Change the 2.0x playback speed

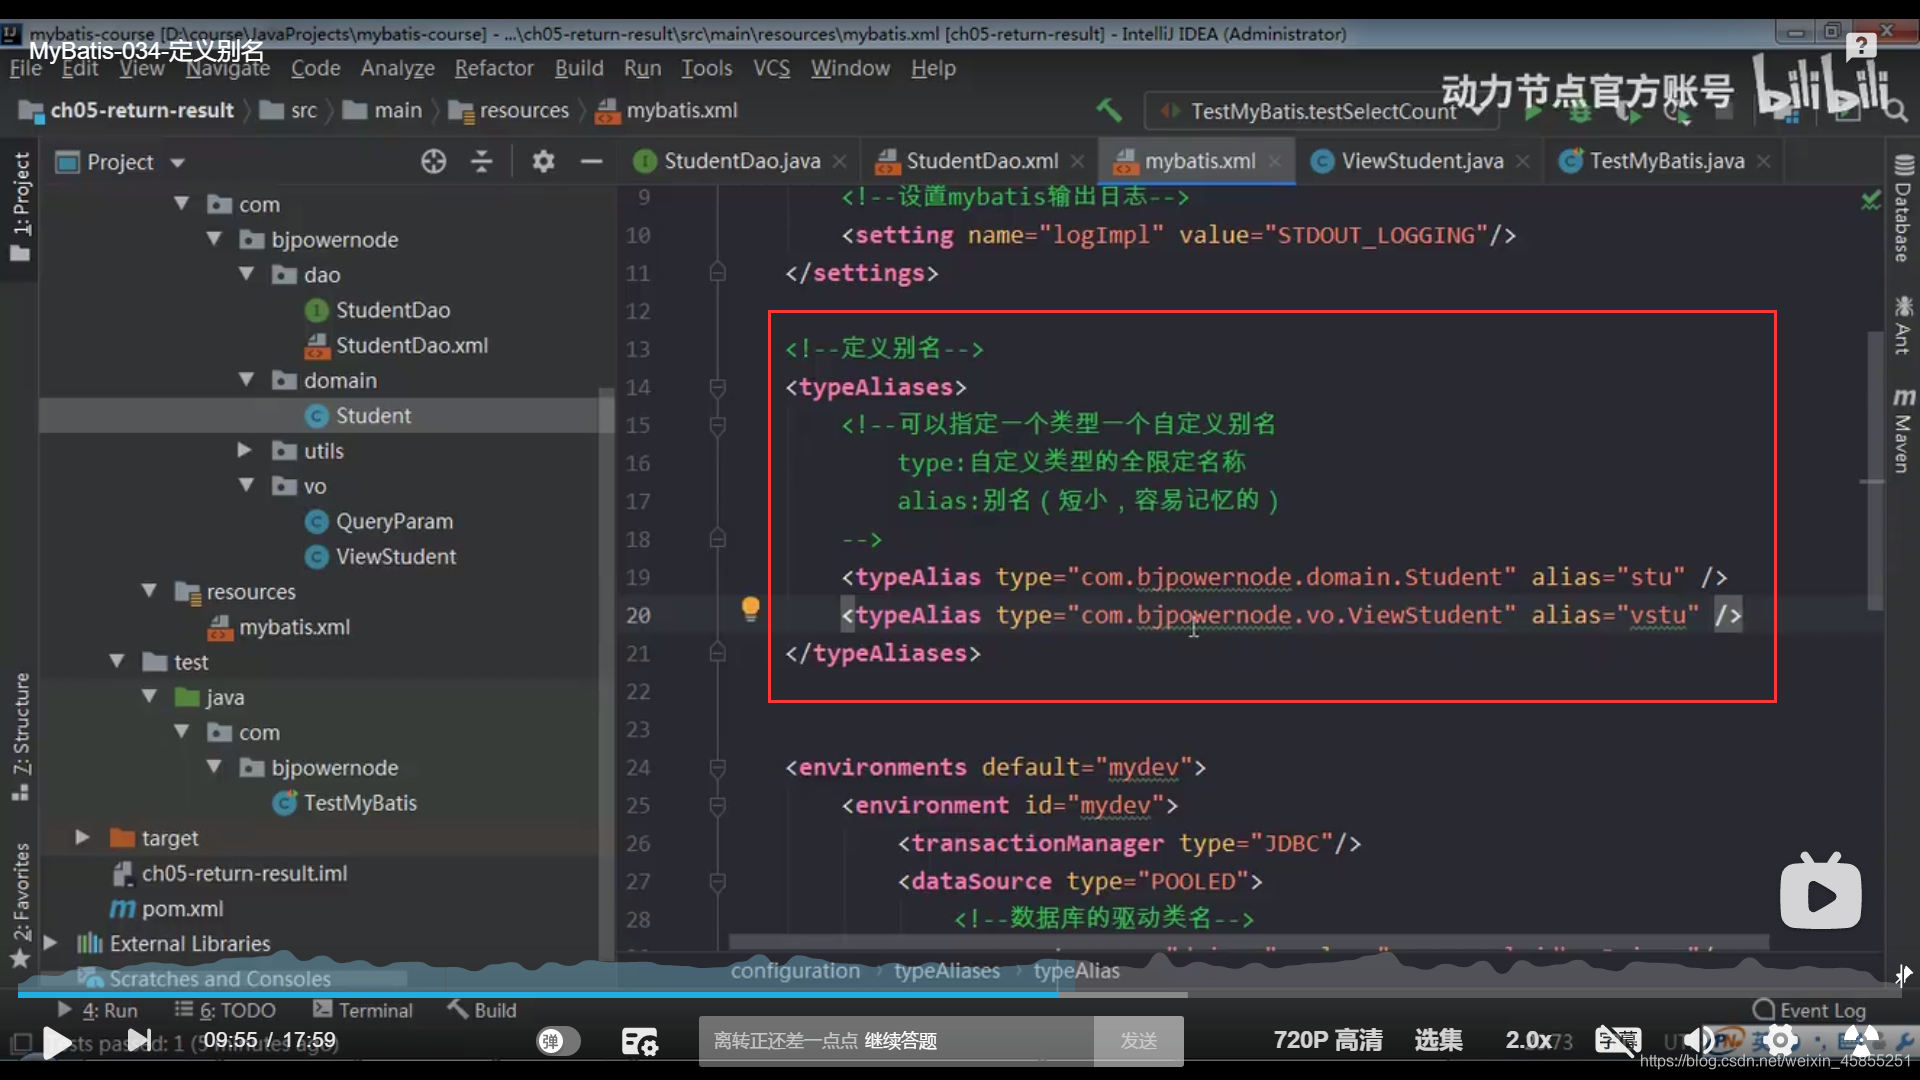click(1529, 1040)
